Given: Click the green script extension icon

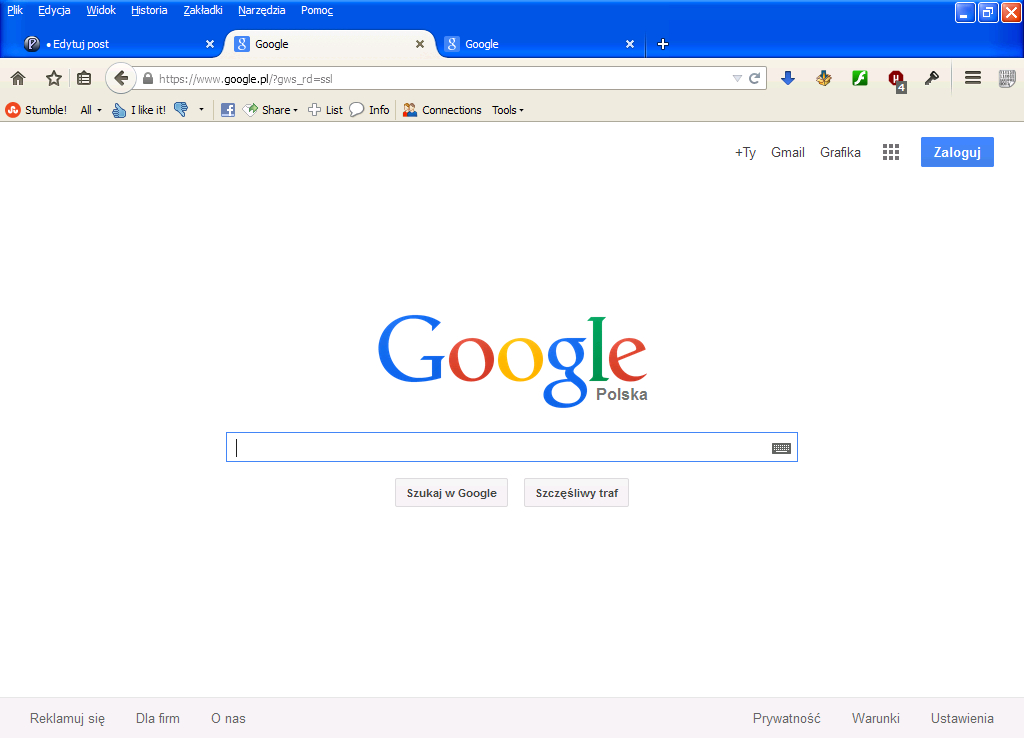Looking at the screenshot, I should pyautogui.click(x=859, y=79).
